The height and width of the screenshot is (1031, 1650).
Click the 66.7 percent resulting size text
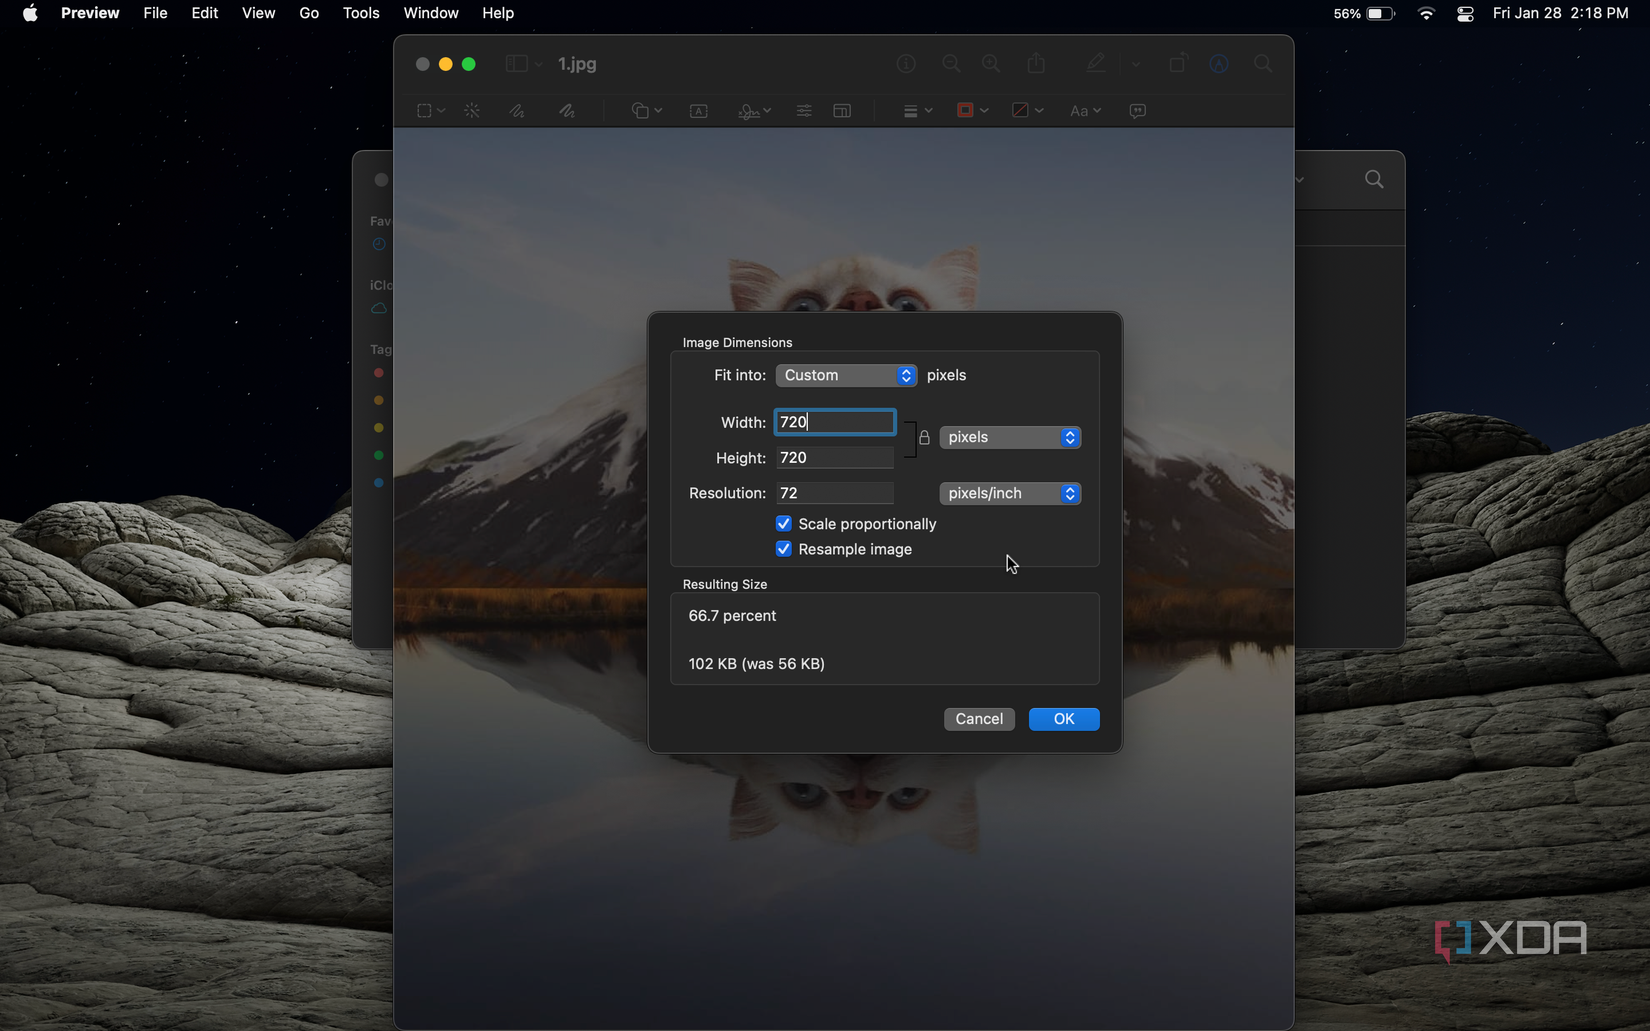point(732,616)
